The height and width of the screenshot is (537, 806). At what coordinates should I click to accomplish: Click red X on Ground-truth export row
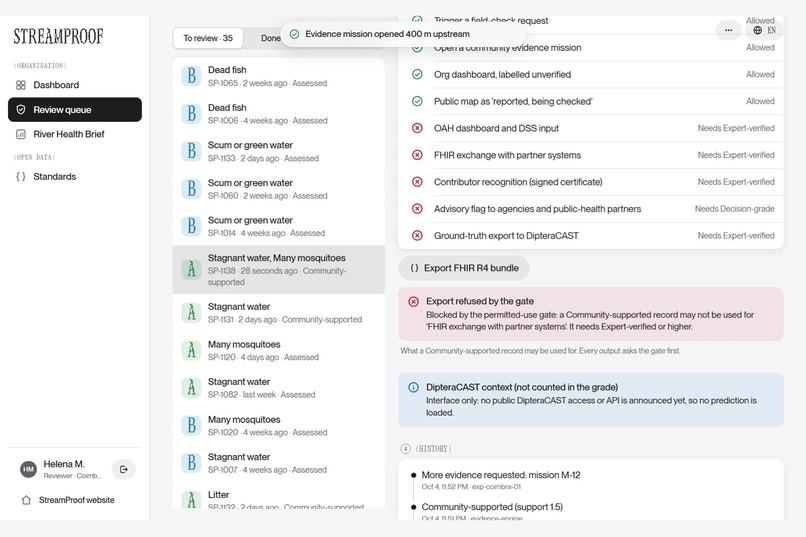click(x=417, y=235)
